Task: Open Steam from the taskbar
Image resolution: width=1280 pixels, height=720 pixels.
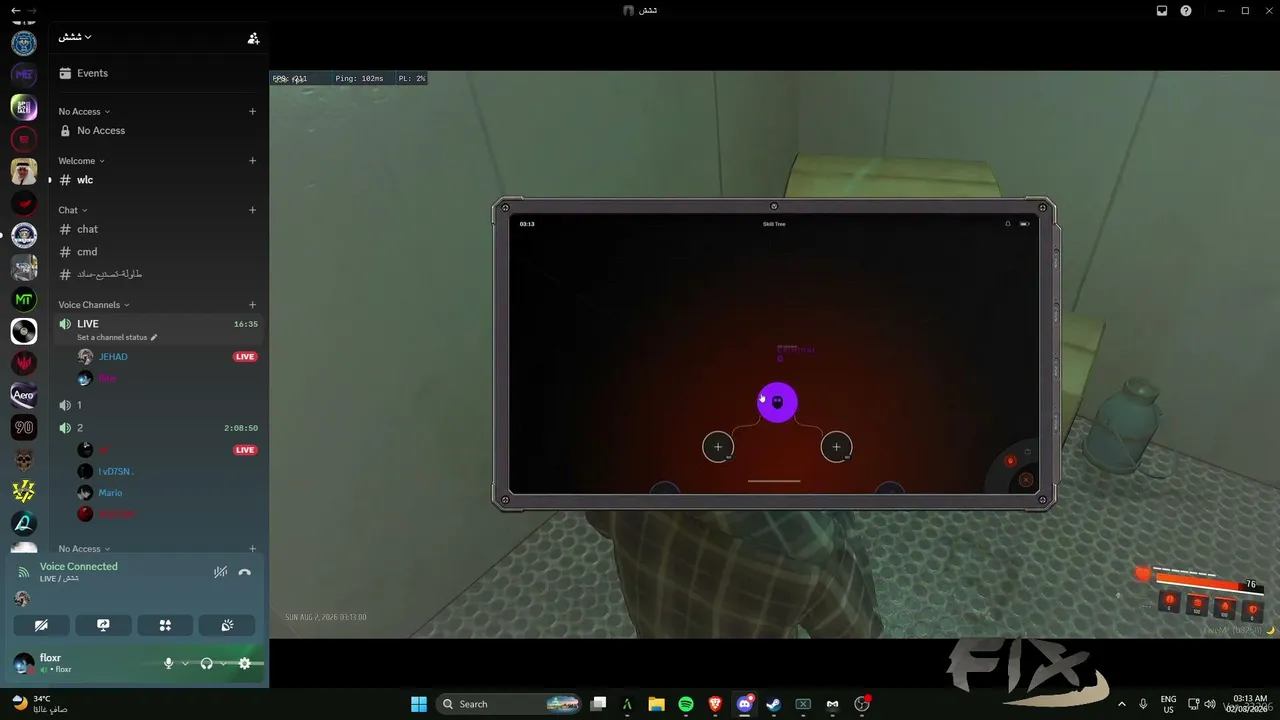Action: 773,704
